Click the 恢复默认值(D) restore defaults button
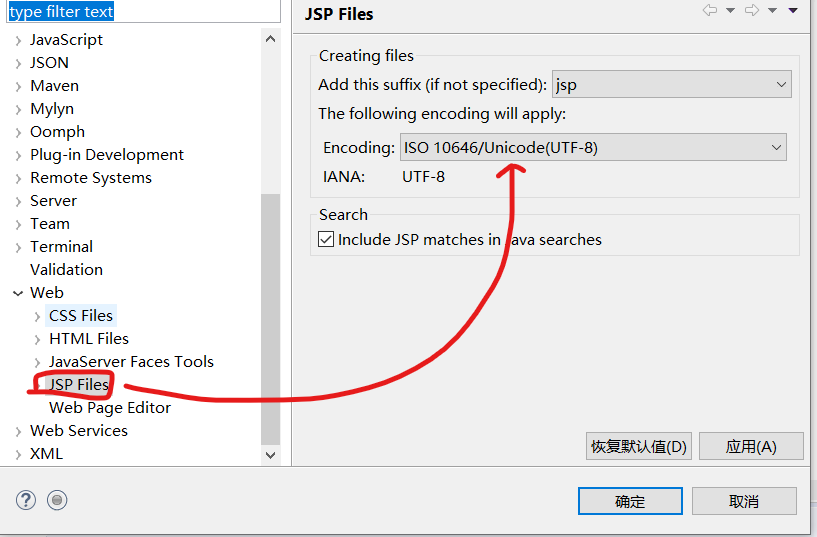 pyautogui.click(x=639, y=446)
